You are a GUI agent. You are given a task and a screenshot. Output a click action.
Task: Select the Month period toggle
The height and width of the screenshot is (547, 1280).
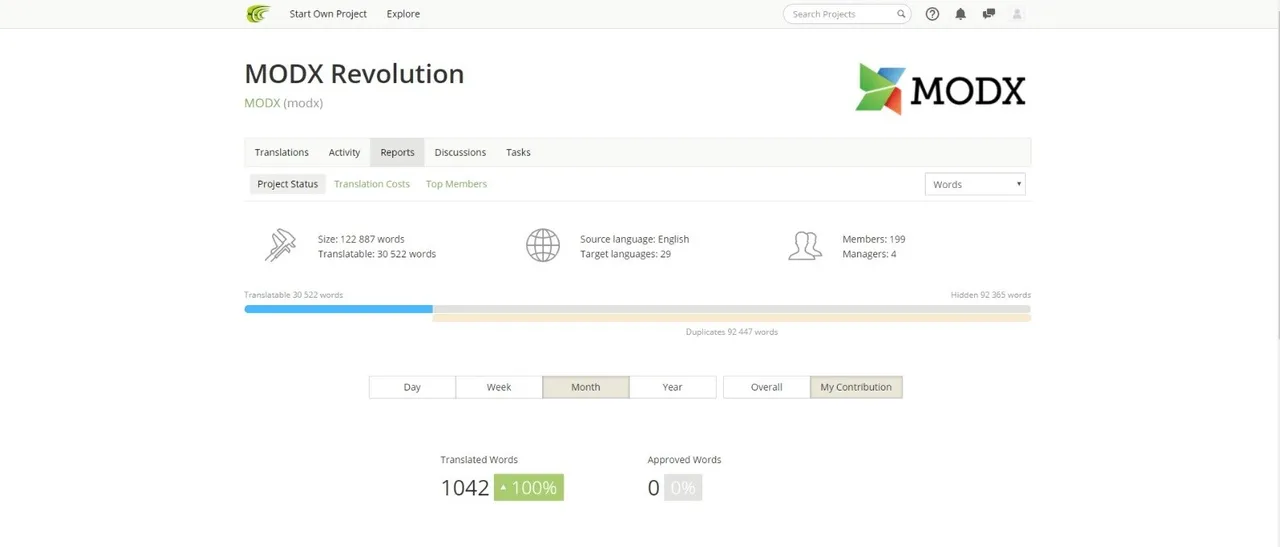pyautogui.click(x=586, y=387)
